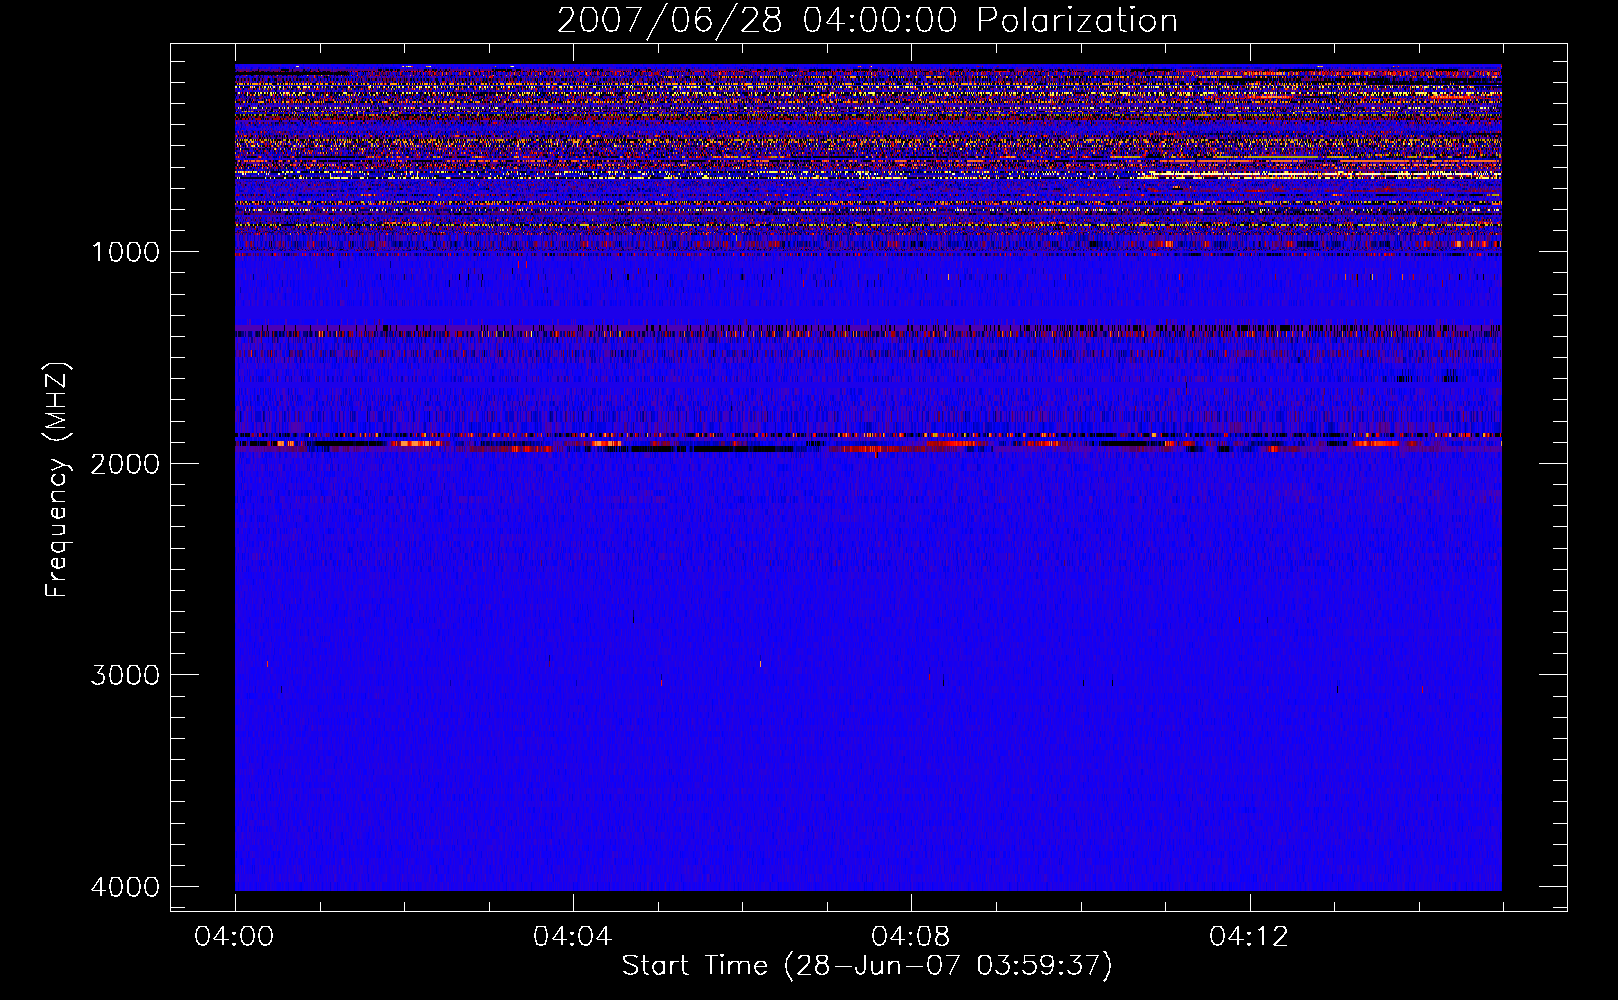Click the 1000 frequency tick label
Viewport: 1618px width, 1000px height.
[125, 252]
